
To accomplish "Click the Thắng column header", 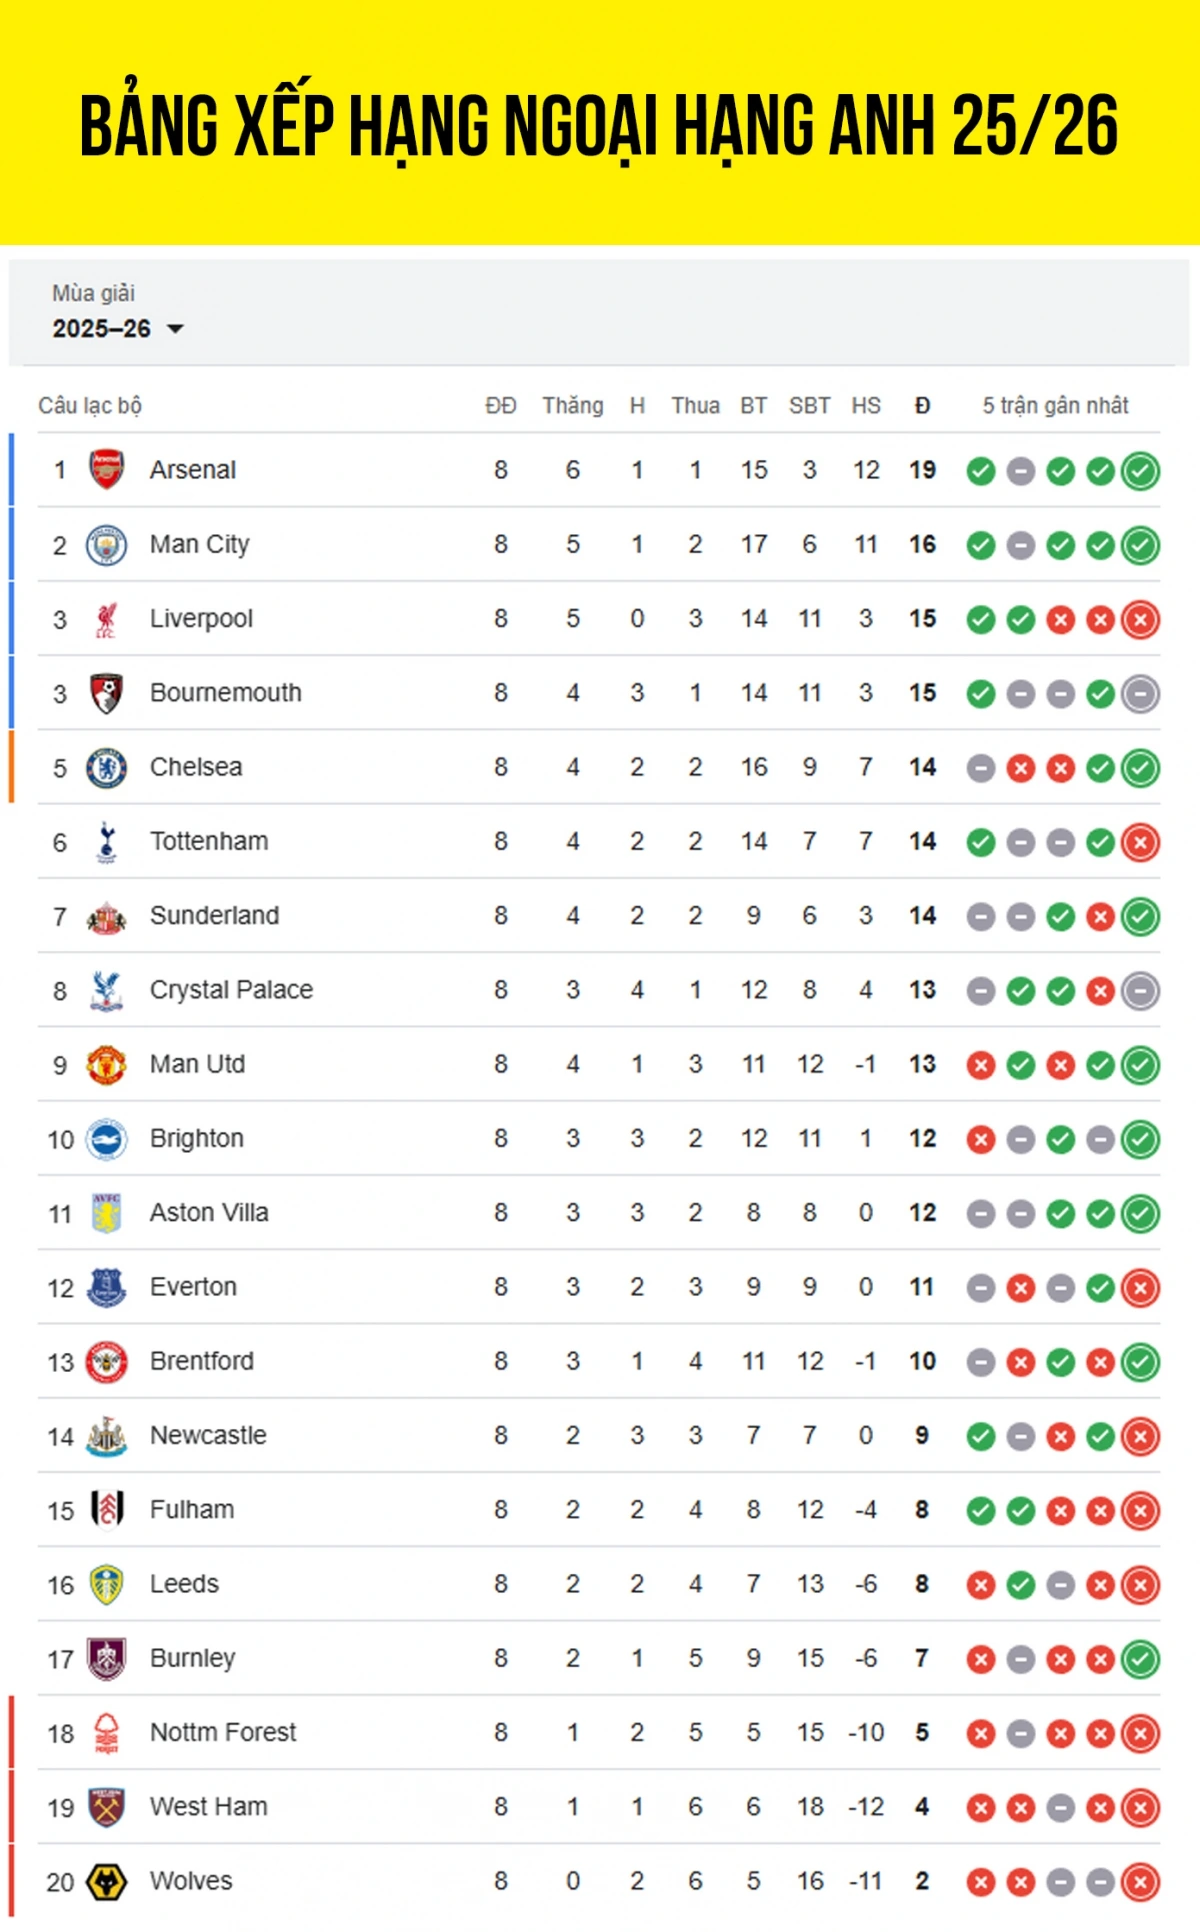I will (573, 406).
